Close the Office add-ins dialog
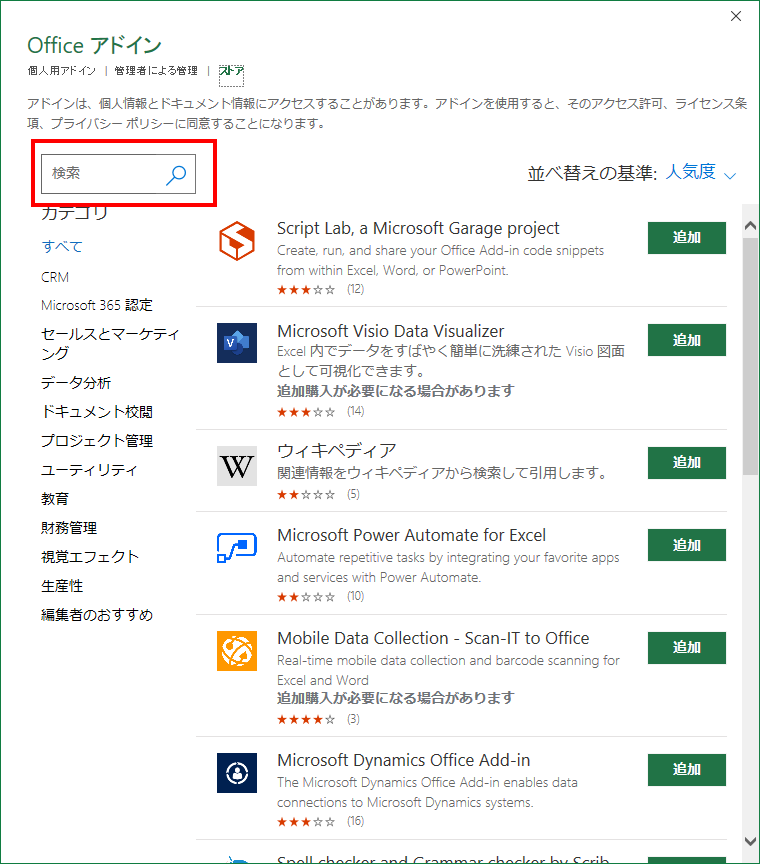The height and width of the screenshot is (864, 760). [x=736, y=16]
